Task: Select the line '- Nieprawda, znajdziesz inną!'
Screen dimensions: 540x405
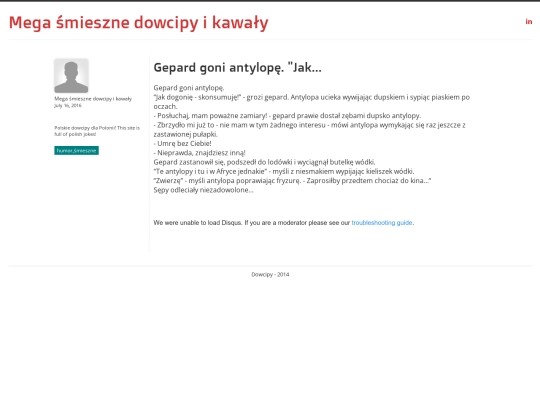Action: coord(200,153)
